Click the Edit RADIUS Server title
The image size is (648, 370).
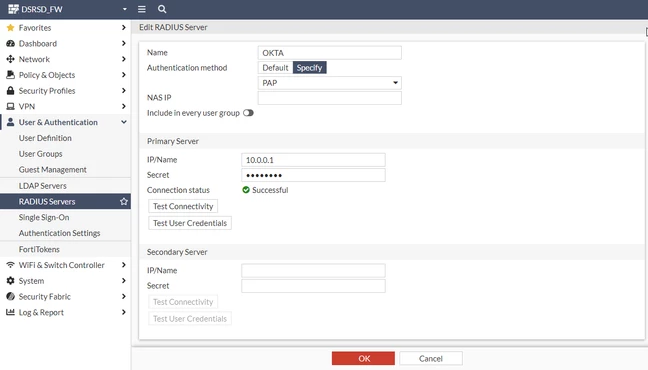click(173, 27)
